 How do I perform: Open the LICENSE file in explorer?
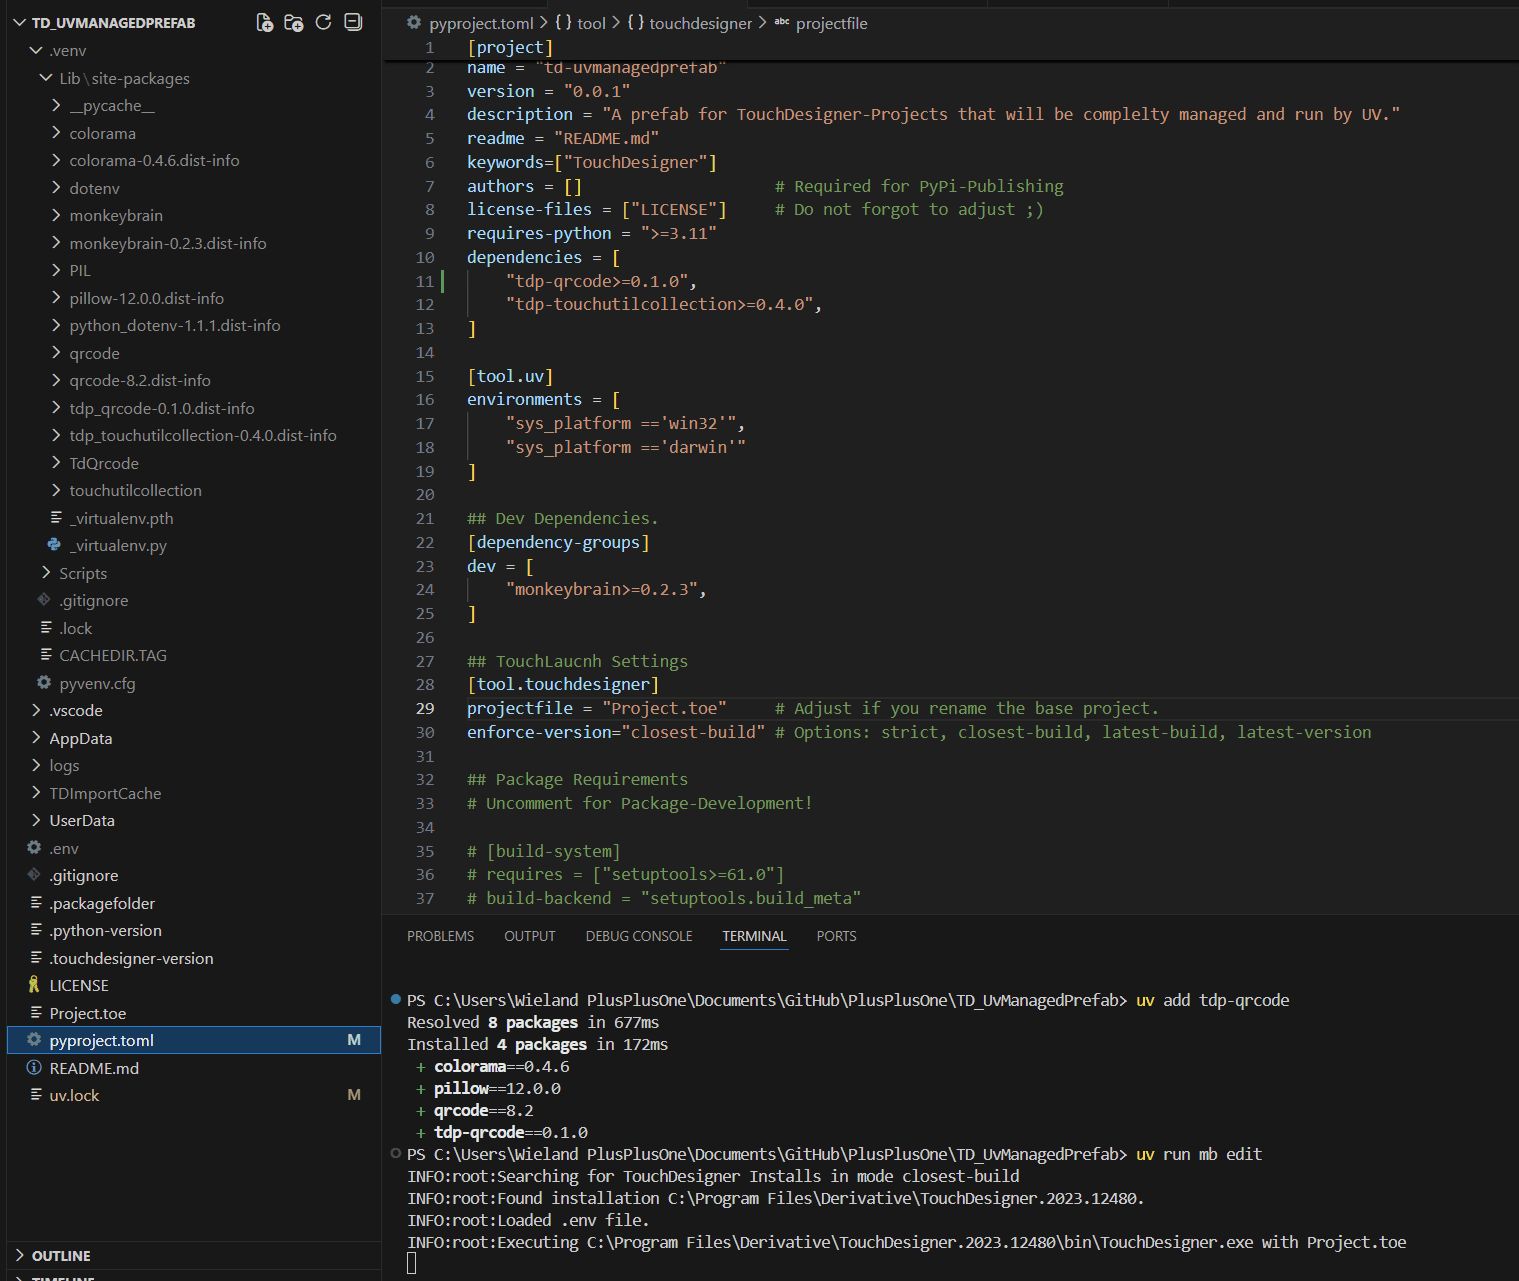pyautogui.click(x=79, y=986)
